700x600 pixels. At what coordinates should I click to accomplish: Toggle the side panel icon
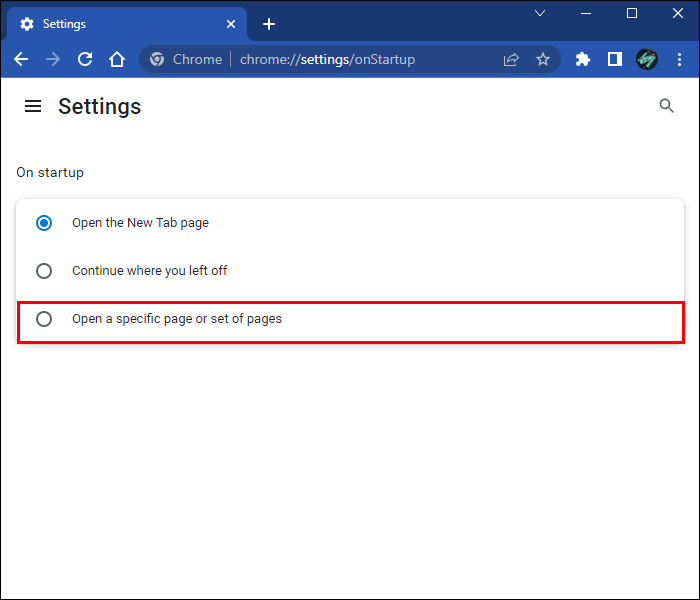tap(615, 59)
